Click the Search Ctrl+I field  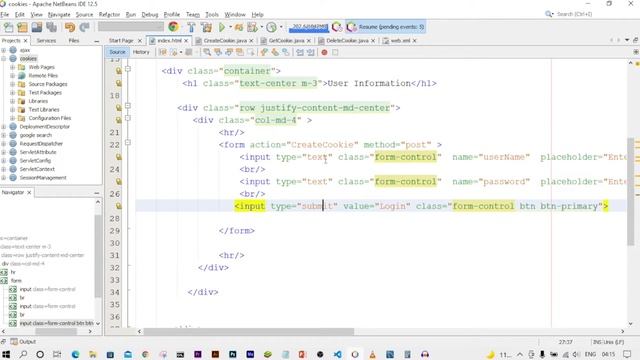575,14
